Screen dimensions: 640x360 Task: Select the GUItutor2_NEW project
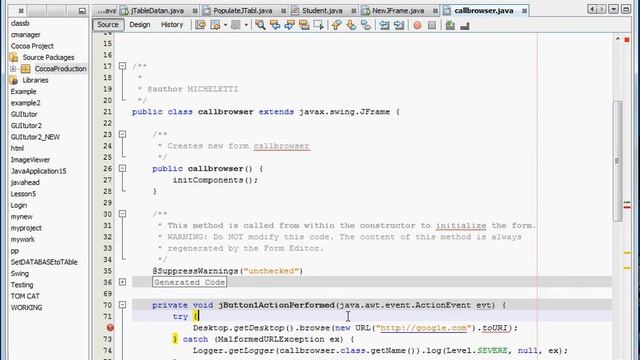[x=35, y=137]
